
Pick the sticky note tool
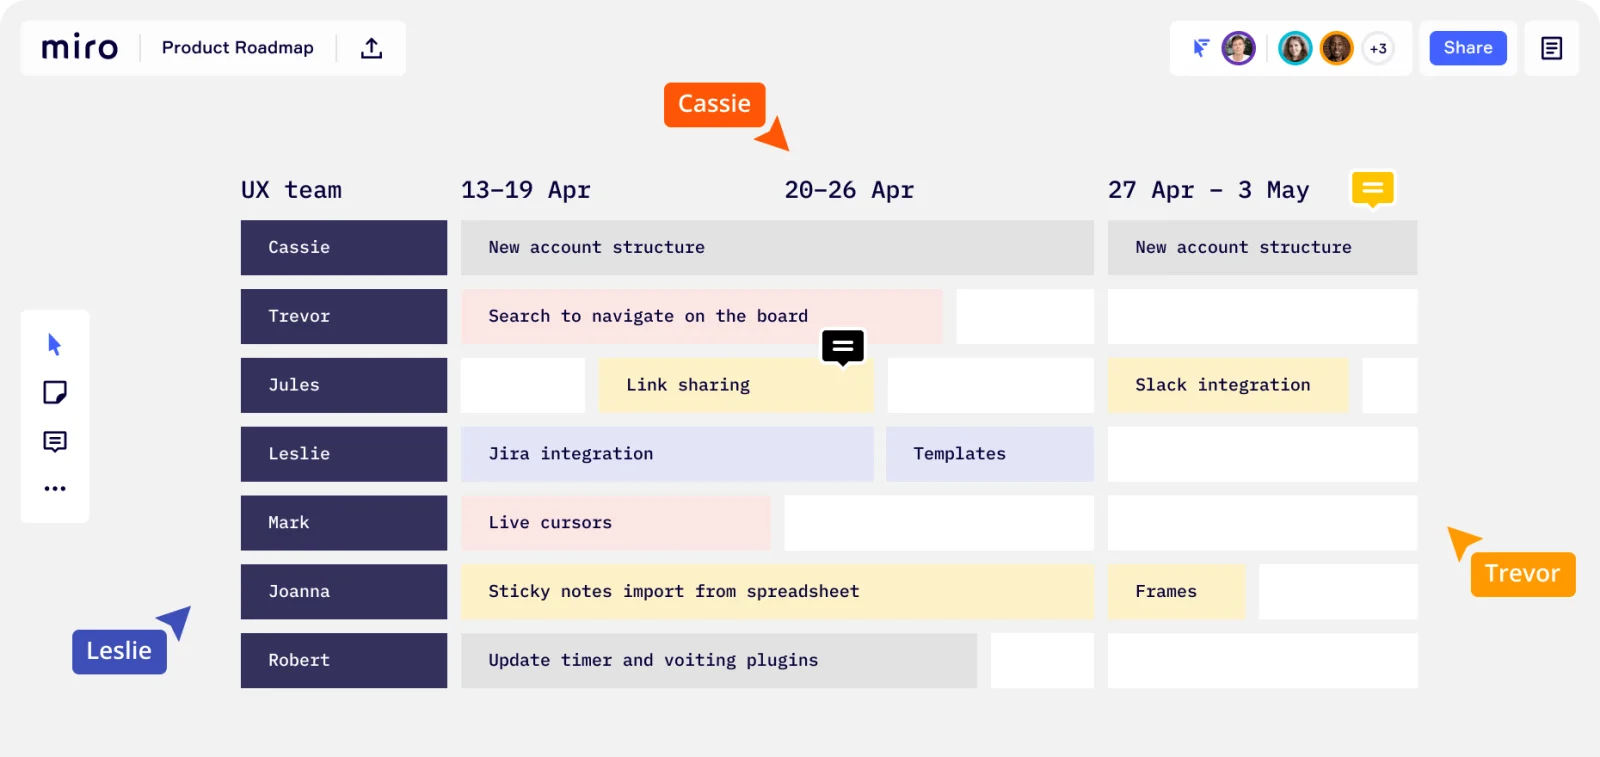(55, 392)
